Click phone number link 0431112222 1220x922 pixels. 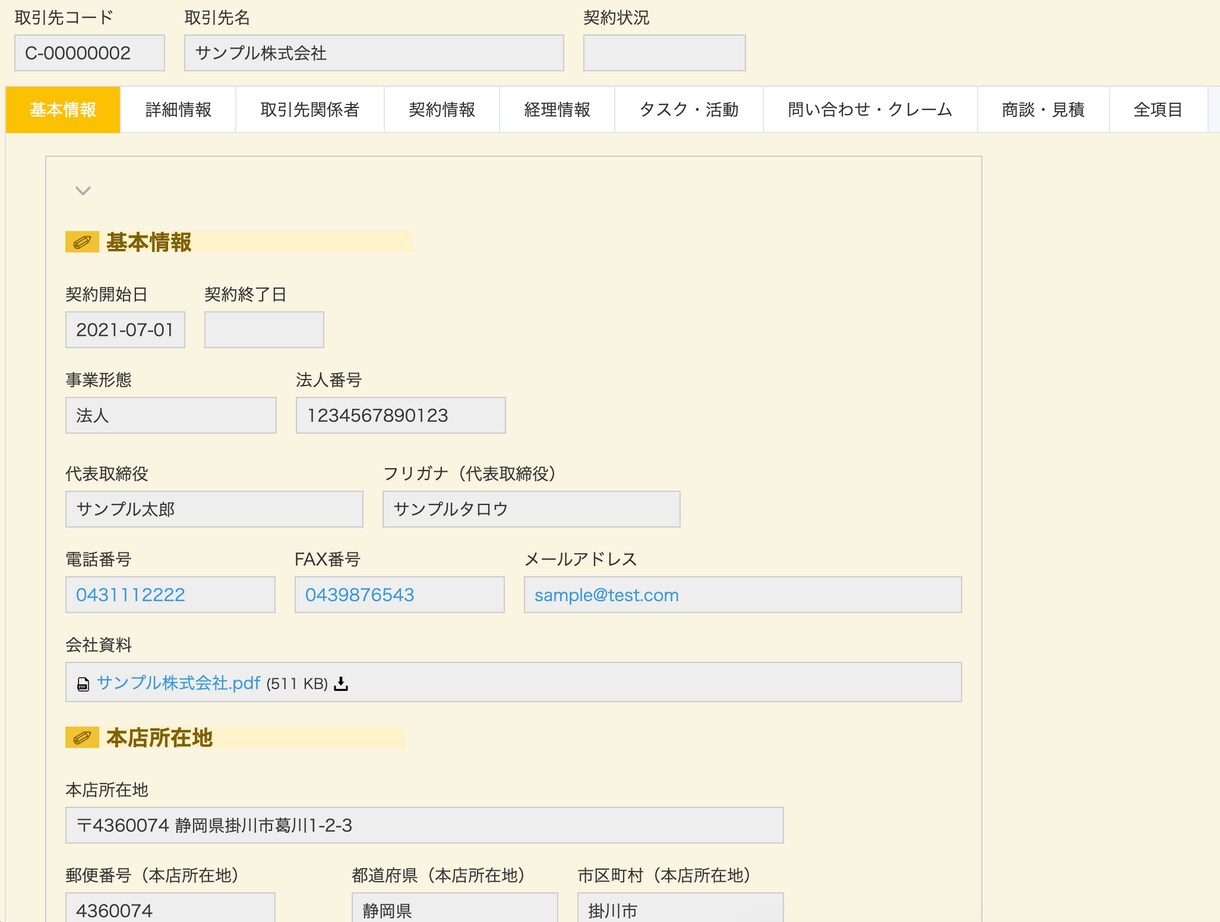tap(131, 595)
